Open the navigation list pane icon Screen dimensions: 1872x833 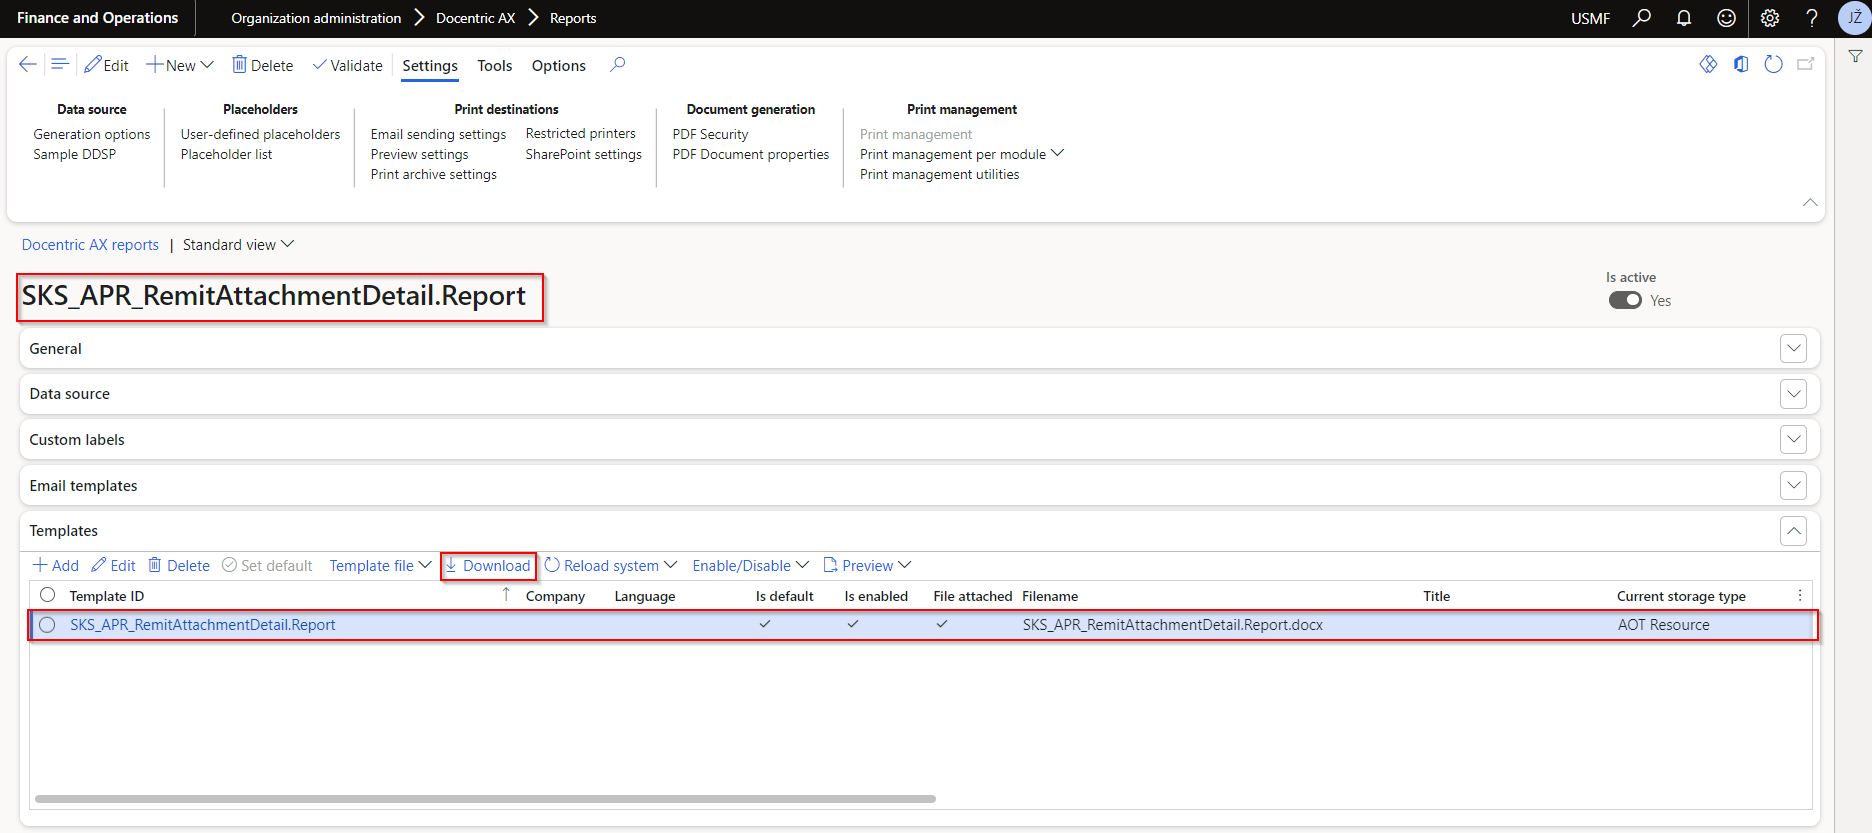point(60,65)
